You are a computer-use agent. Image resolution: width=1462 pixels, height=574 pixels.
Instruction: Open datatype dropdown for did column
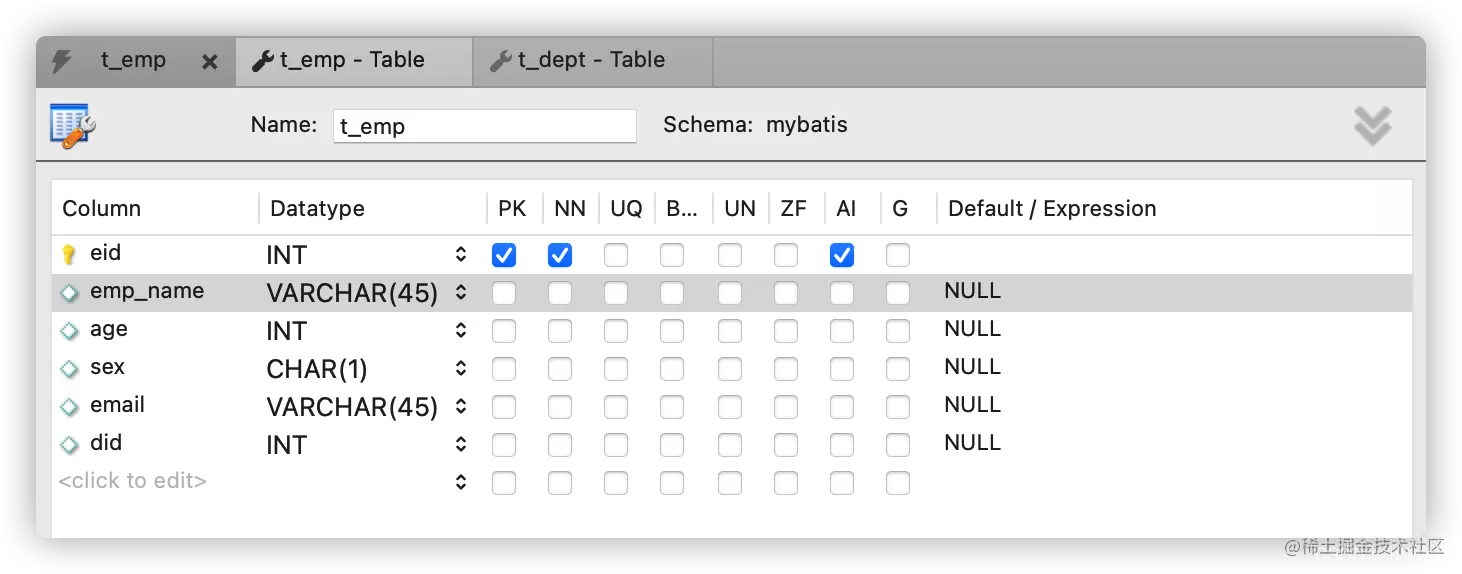coord(461,445)
